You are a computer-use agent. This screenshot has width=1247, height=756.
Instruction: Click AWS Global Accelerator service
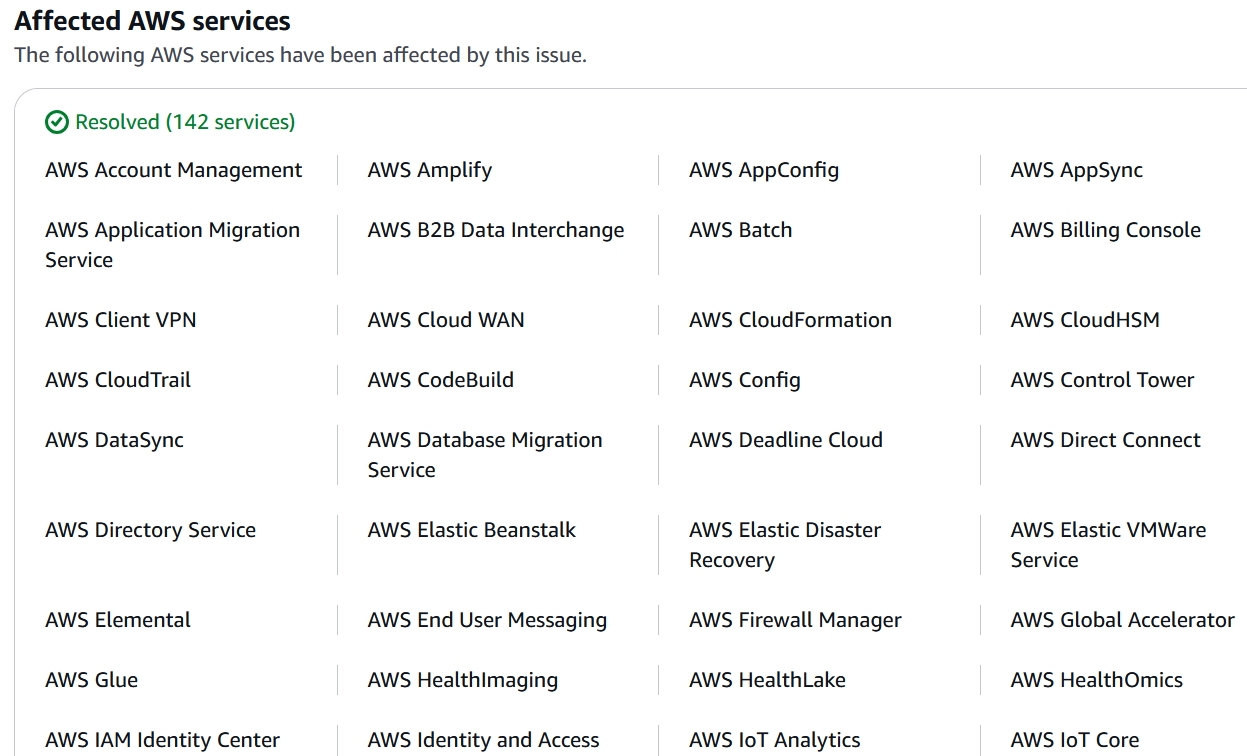[1122, 620]
